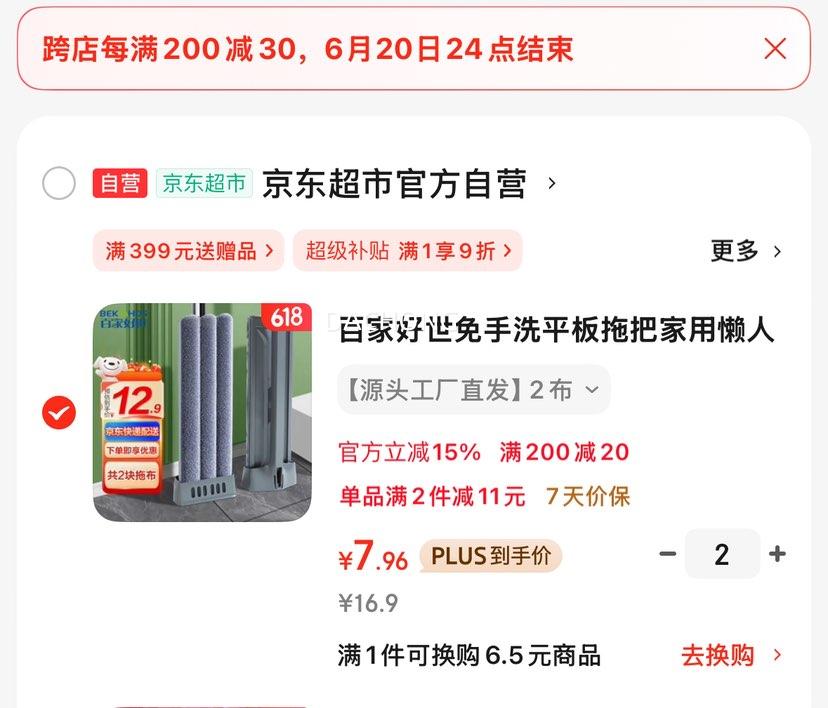Open 超级补贴 满1享9折 offer
The image size is (828, 708).
click(408, 250)
